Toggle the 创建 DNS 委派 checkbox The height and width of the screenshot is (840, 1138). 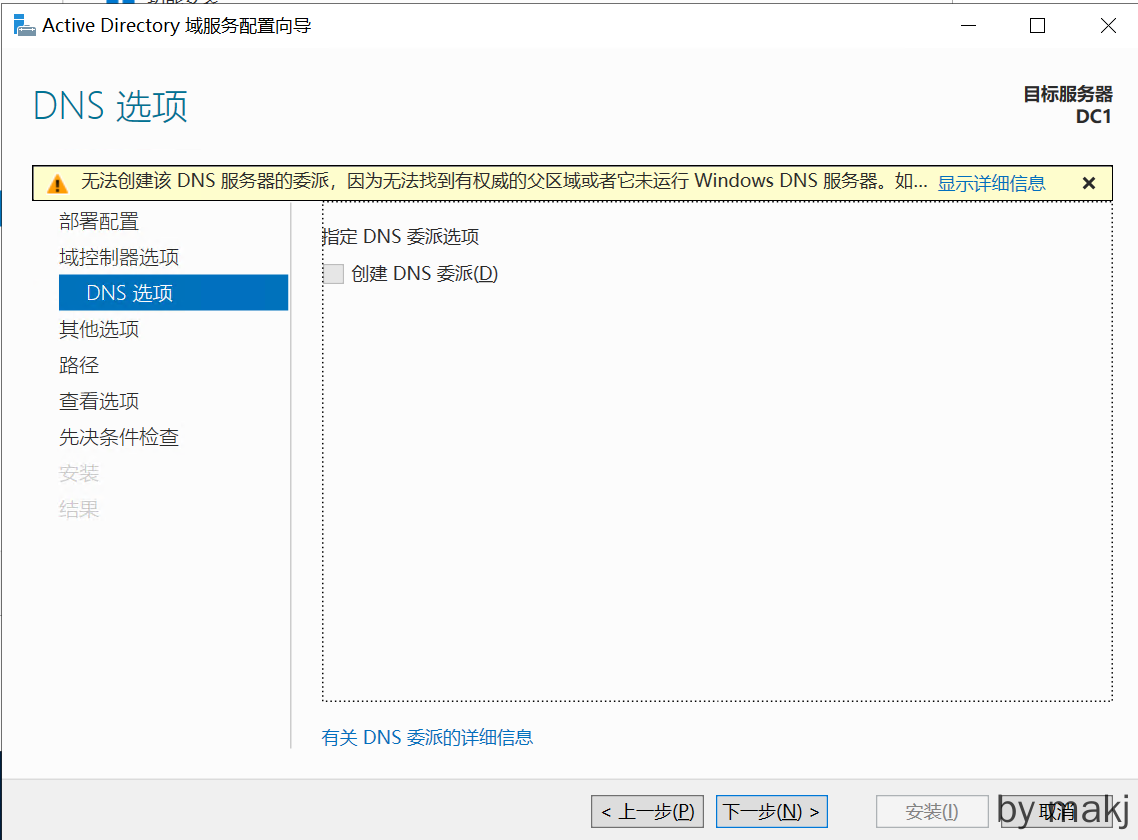[334, 274]
